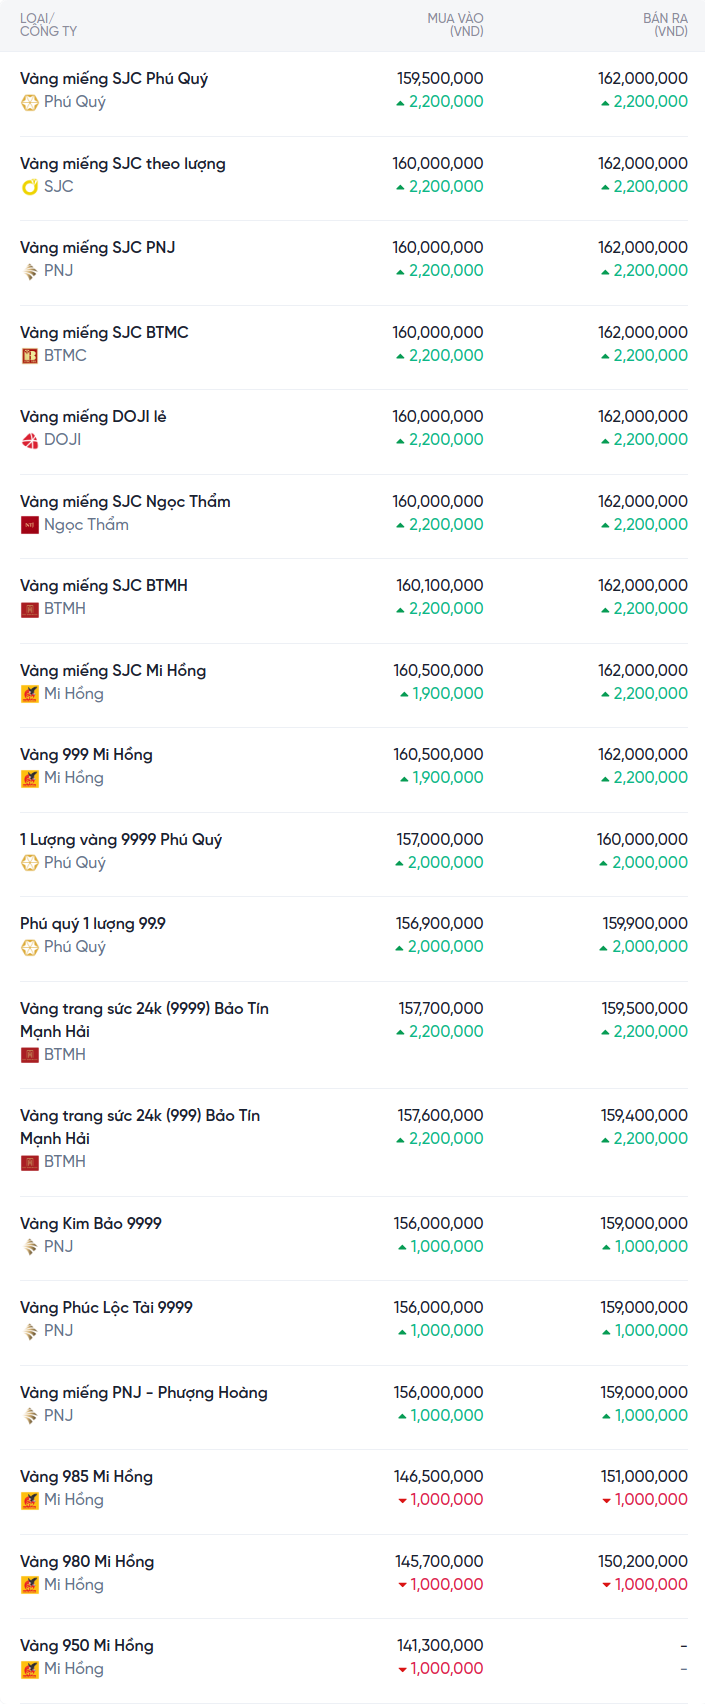The width and height of the screenshot is (705, 1704).
Task: Open Vàng miếng SJC theo lượng row title
Action: (123, 163)
